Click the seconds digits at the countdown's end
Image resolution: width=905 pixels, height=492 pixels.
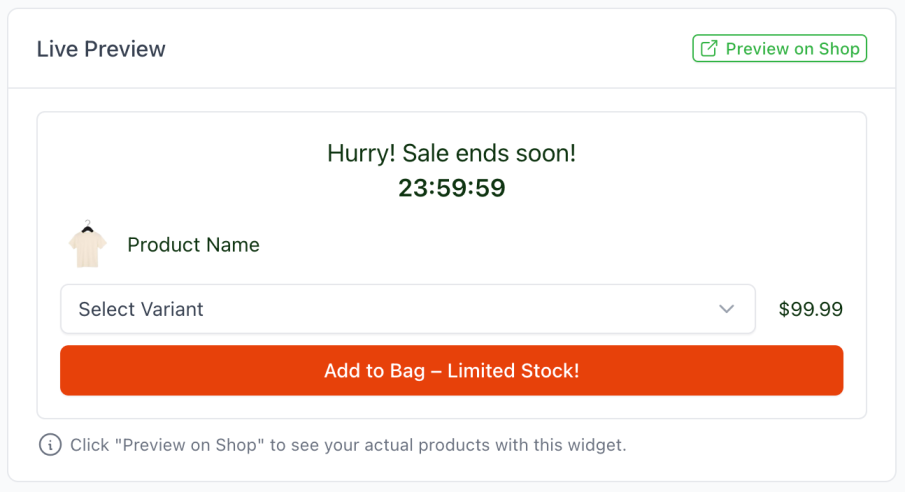(x=490, y=187)
